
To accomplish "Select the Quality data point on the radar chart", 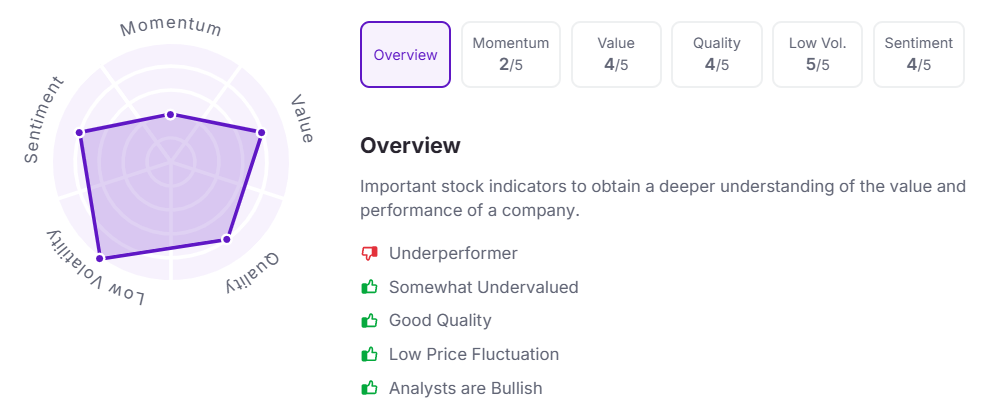I will [x=227, y=239].
